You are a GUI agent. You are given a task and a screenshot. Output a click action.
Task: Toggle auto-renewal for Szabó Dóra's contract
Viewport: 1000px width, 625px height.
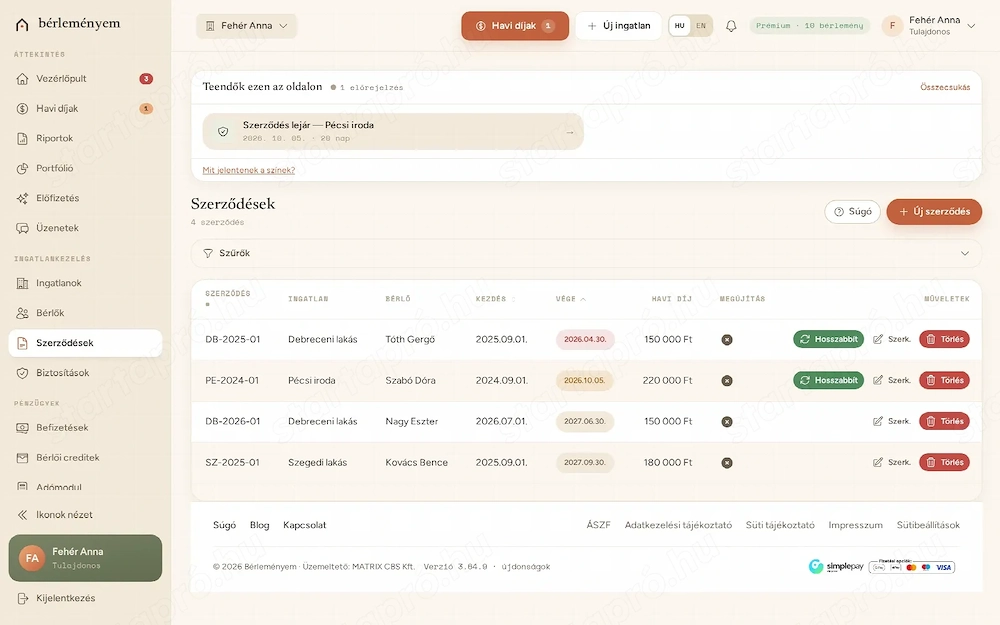click(726, 381)
